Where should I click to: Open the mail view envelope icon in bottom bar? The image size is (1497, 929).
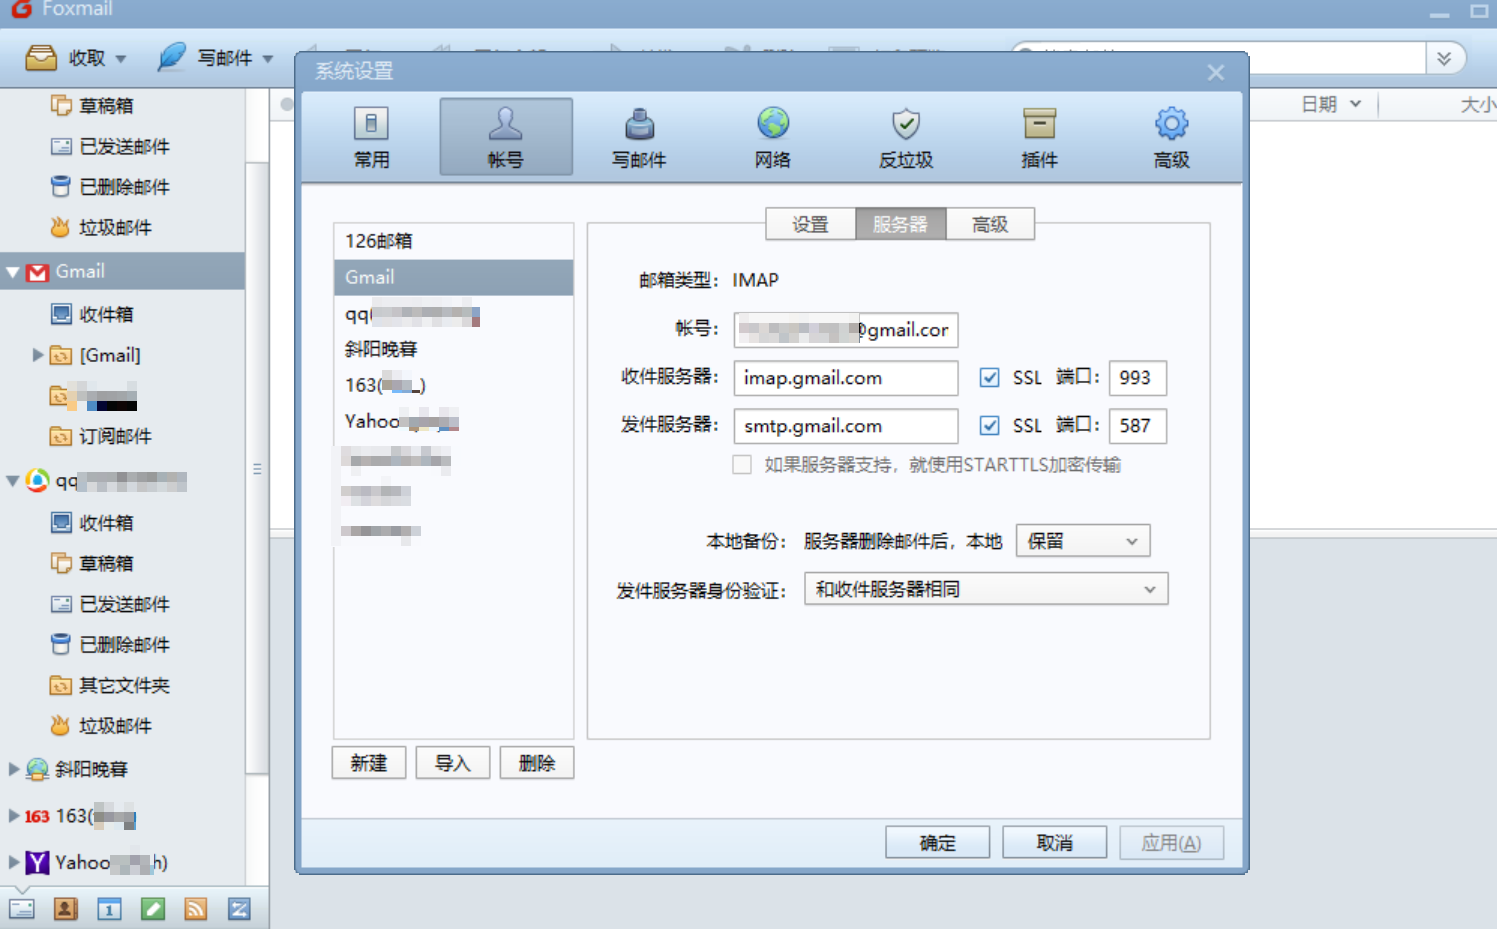[22, 909]
